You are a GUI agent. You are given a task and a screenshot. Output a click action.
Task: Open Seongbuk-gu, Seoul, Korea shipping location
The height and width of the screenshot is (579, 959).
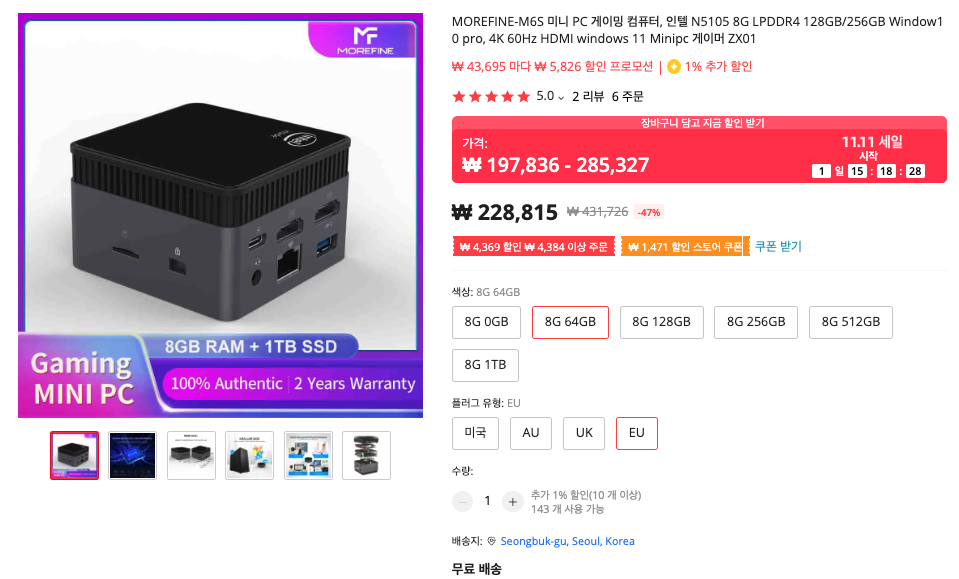tap(567, 541)
